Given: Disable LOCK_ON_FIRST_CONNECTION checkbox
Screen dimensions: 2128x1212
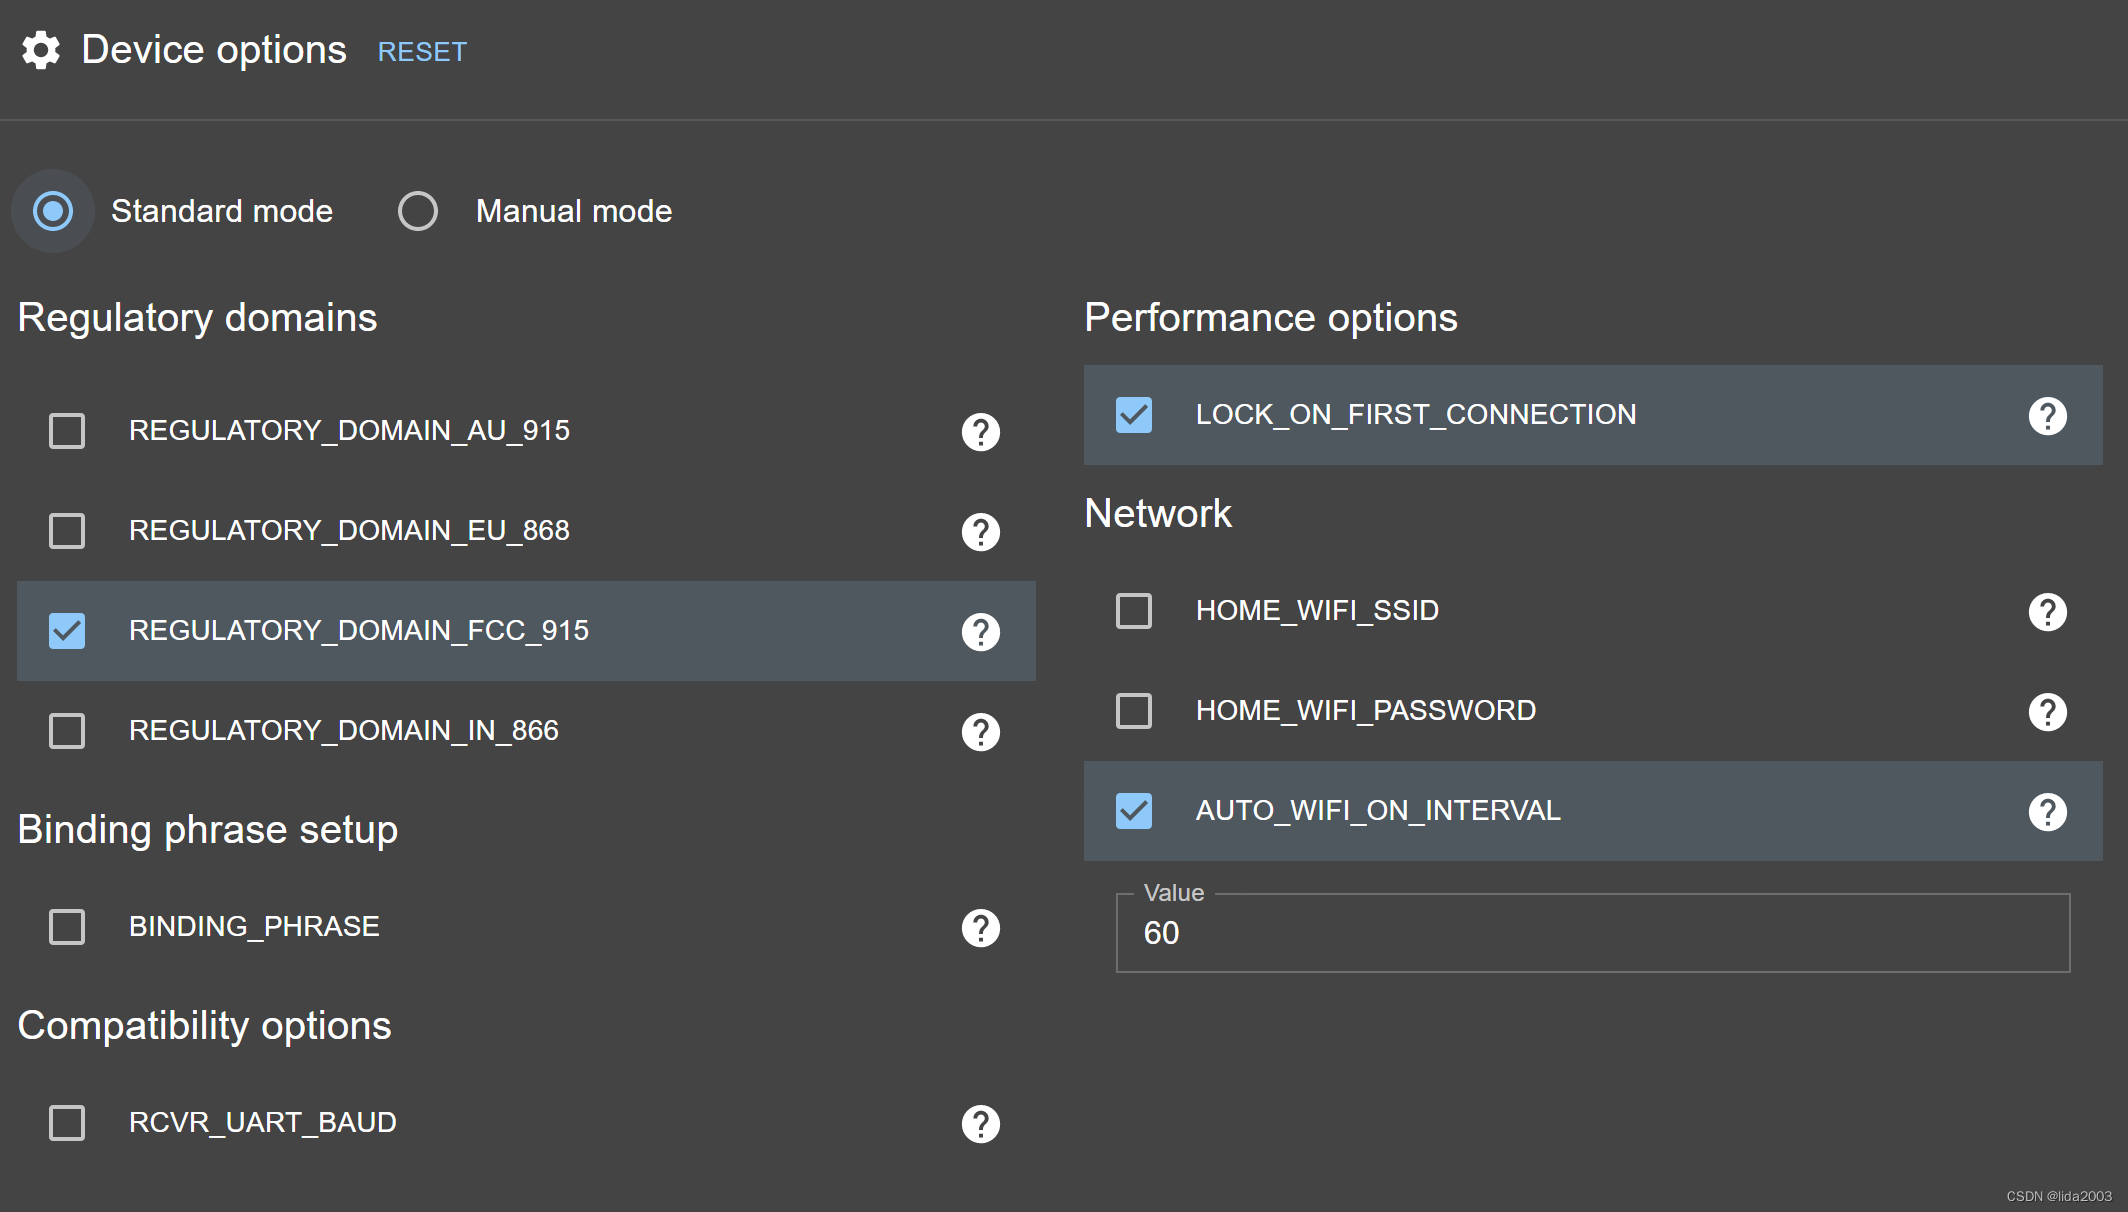Looking at the screenshot, I should click(x=1134, y=415).
